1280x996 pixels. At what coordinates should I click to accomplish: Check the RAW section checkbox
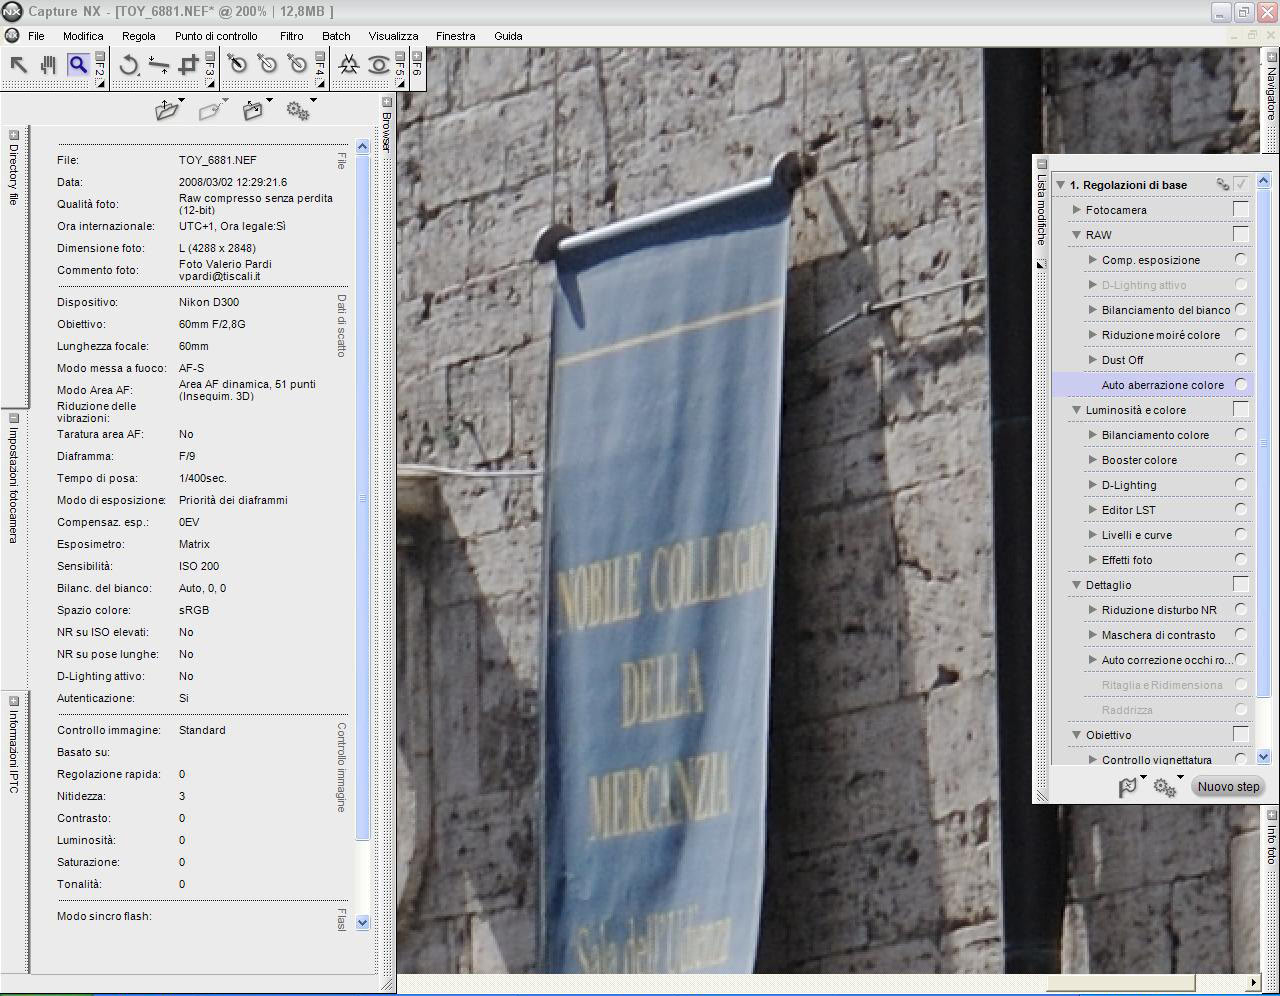click(x=1241, y=234)
